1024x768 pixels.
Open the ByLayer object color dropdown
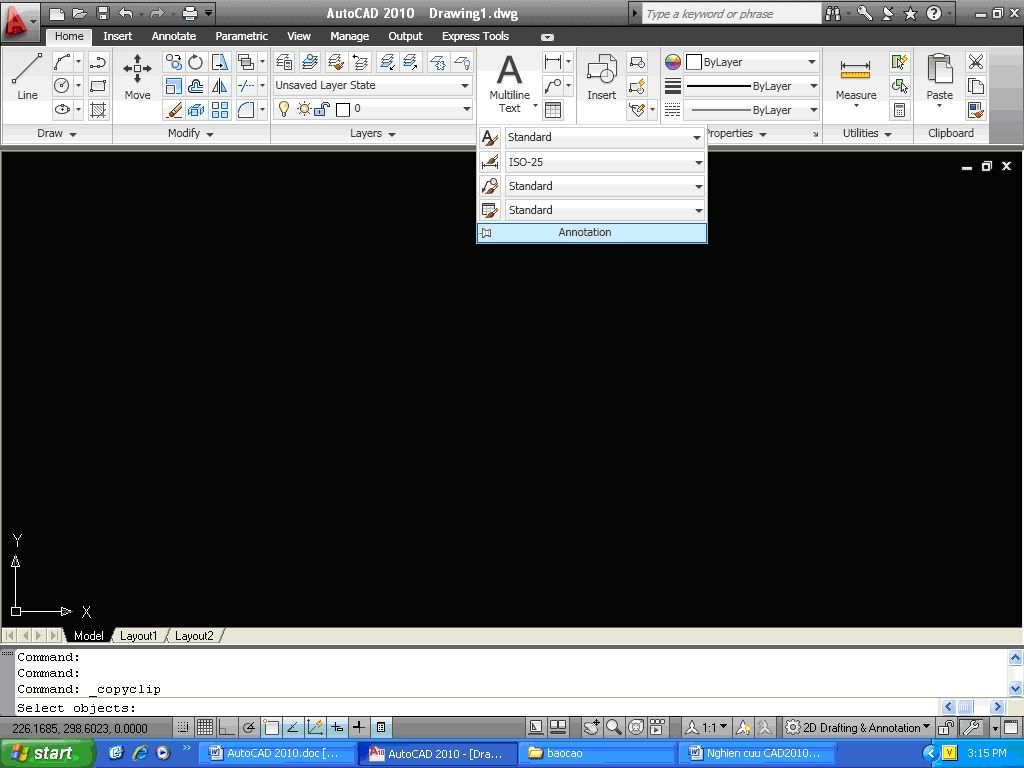751,62
